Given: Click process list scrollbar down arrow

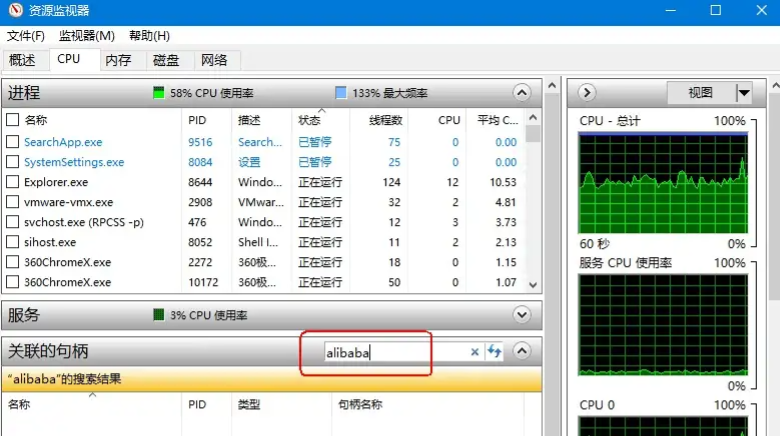Looking at the screenshot, I should [x=533, y=285].
